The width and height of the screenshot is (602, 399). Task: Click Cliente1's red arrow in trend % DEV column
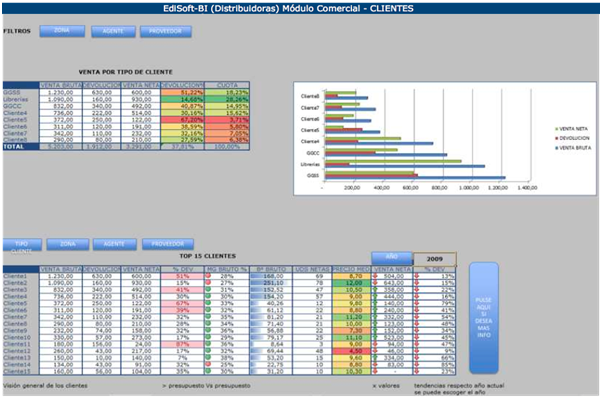pos(417,276)
